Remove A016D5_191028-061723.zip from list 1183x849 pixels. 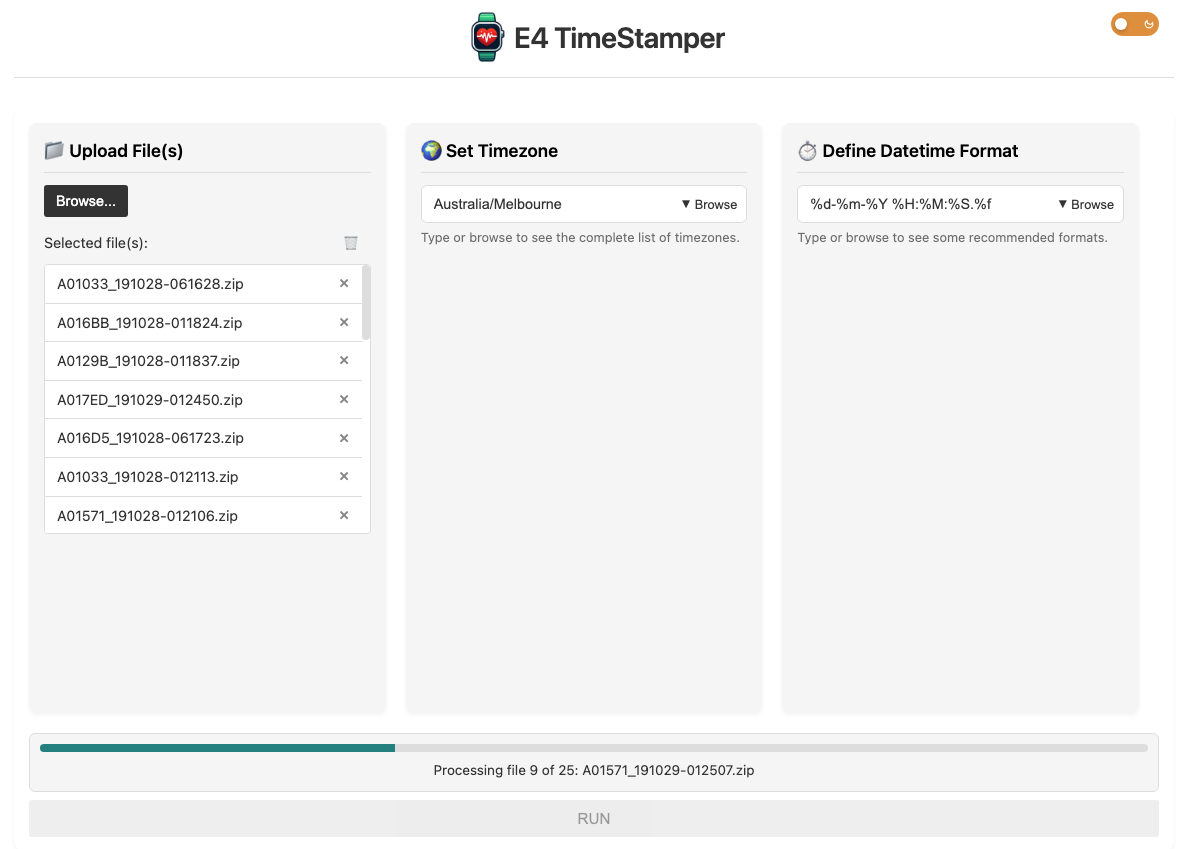(344, 438)
